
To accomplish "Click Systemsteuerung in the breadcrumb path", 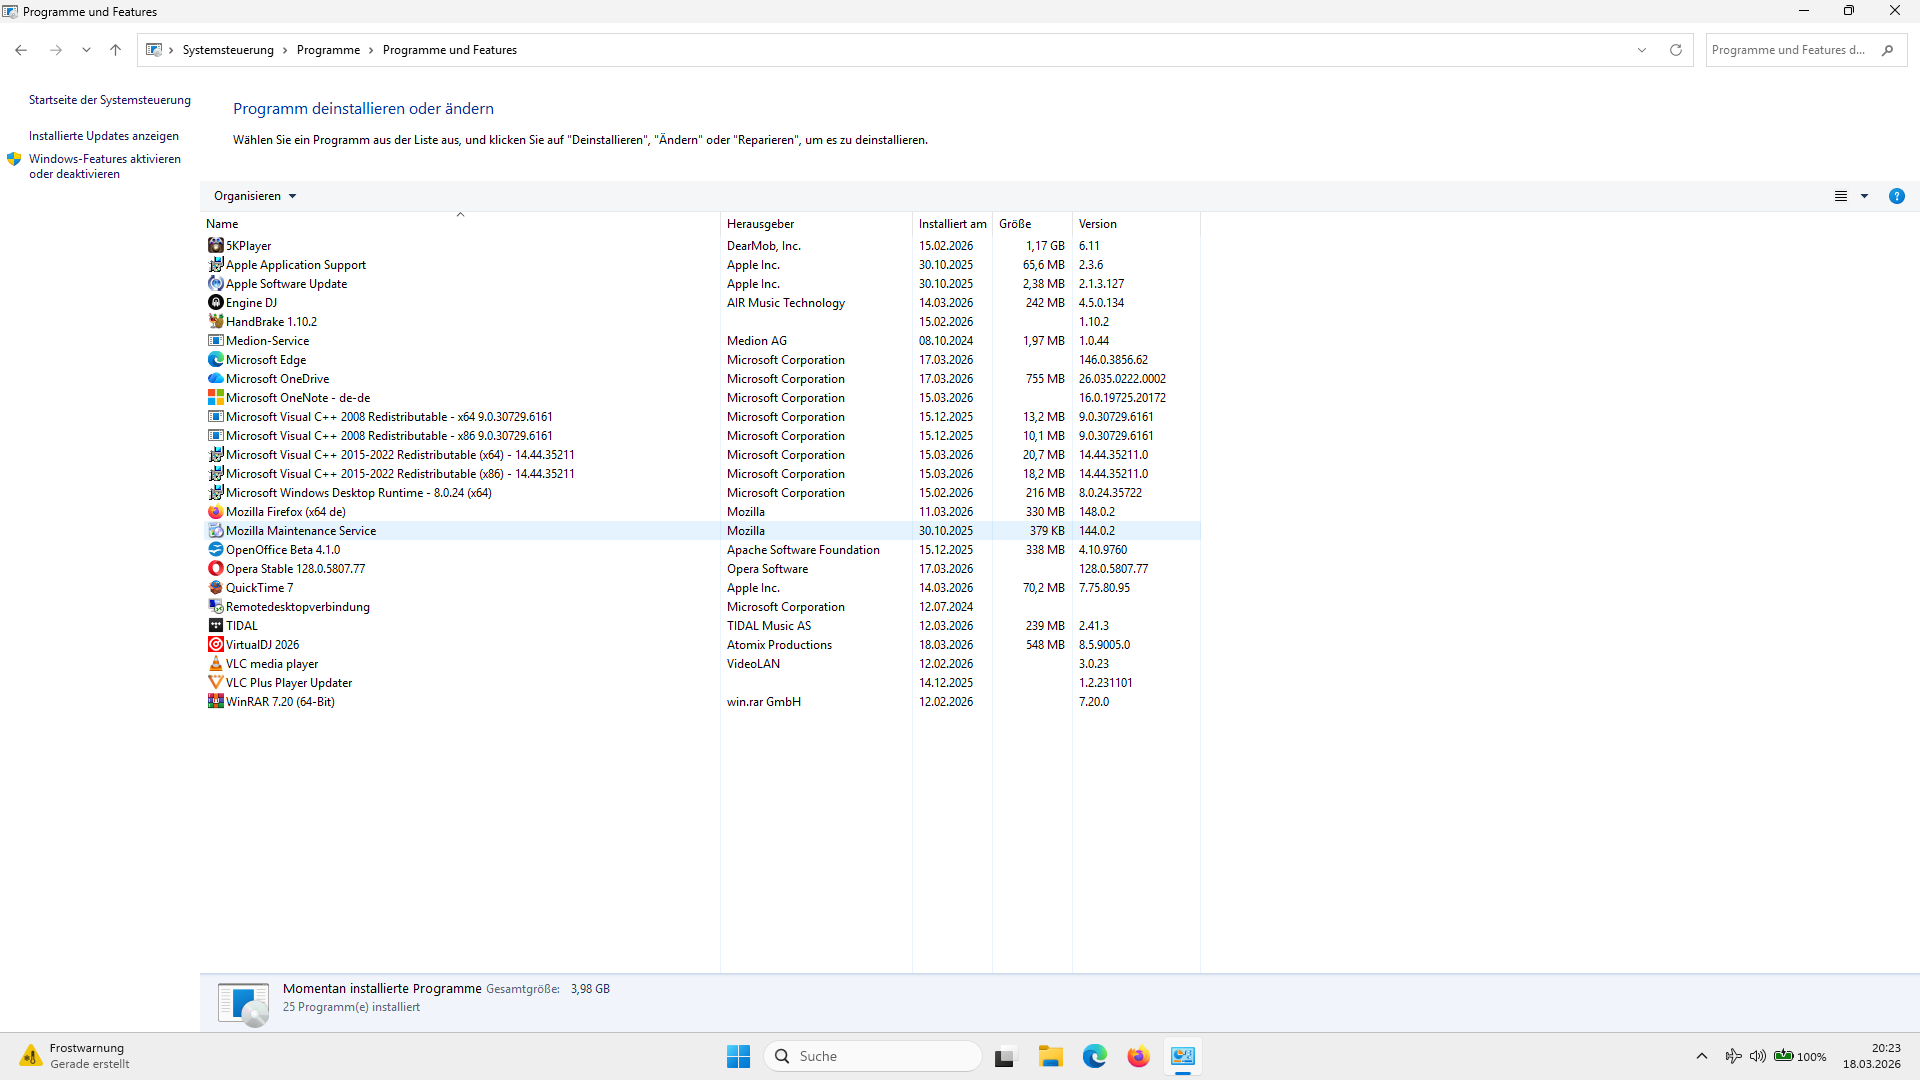I will pyautogui.click(x=228, y=50).
